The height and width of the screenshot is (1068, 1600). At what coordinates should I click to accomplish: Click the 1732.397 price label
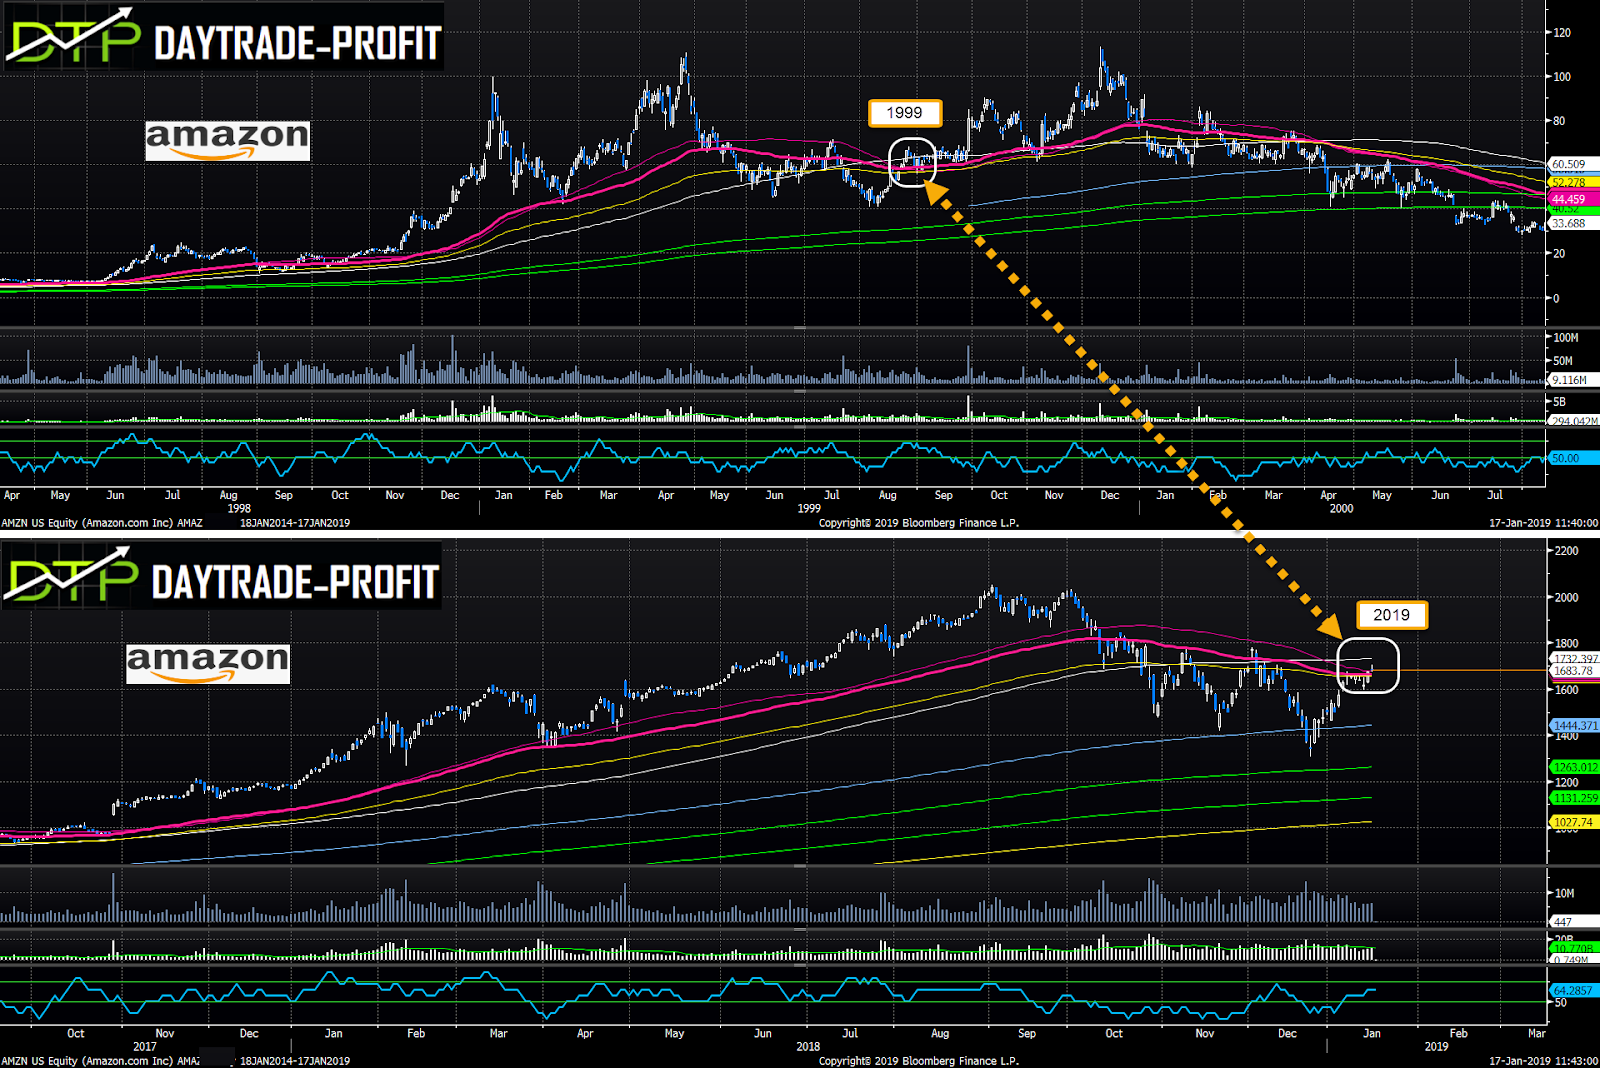tap(1575, 659)
